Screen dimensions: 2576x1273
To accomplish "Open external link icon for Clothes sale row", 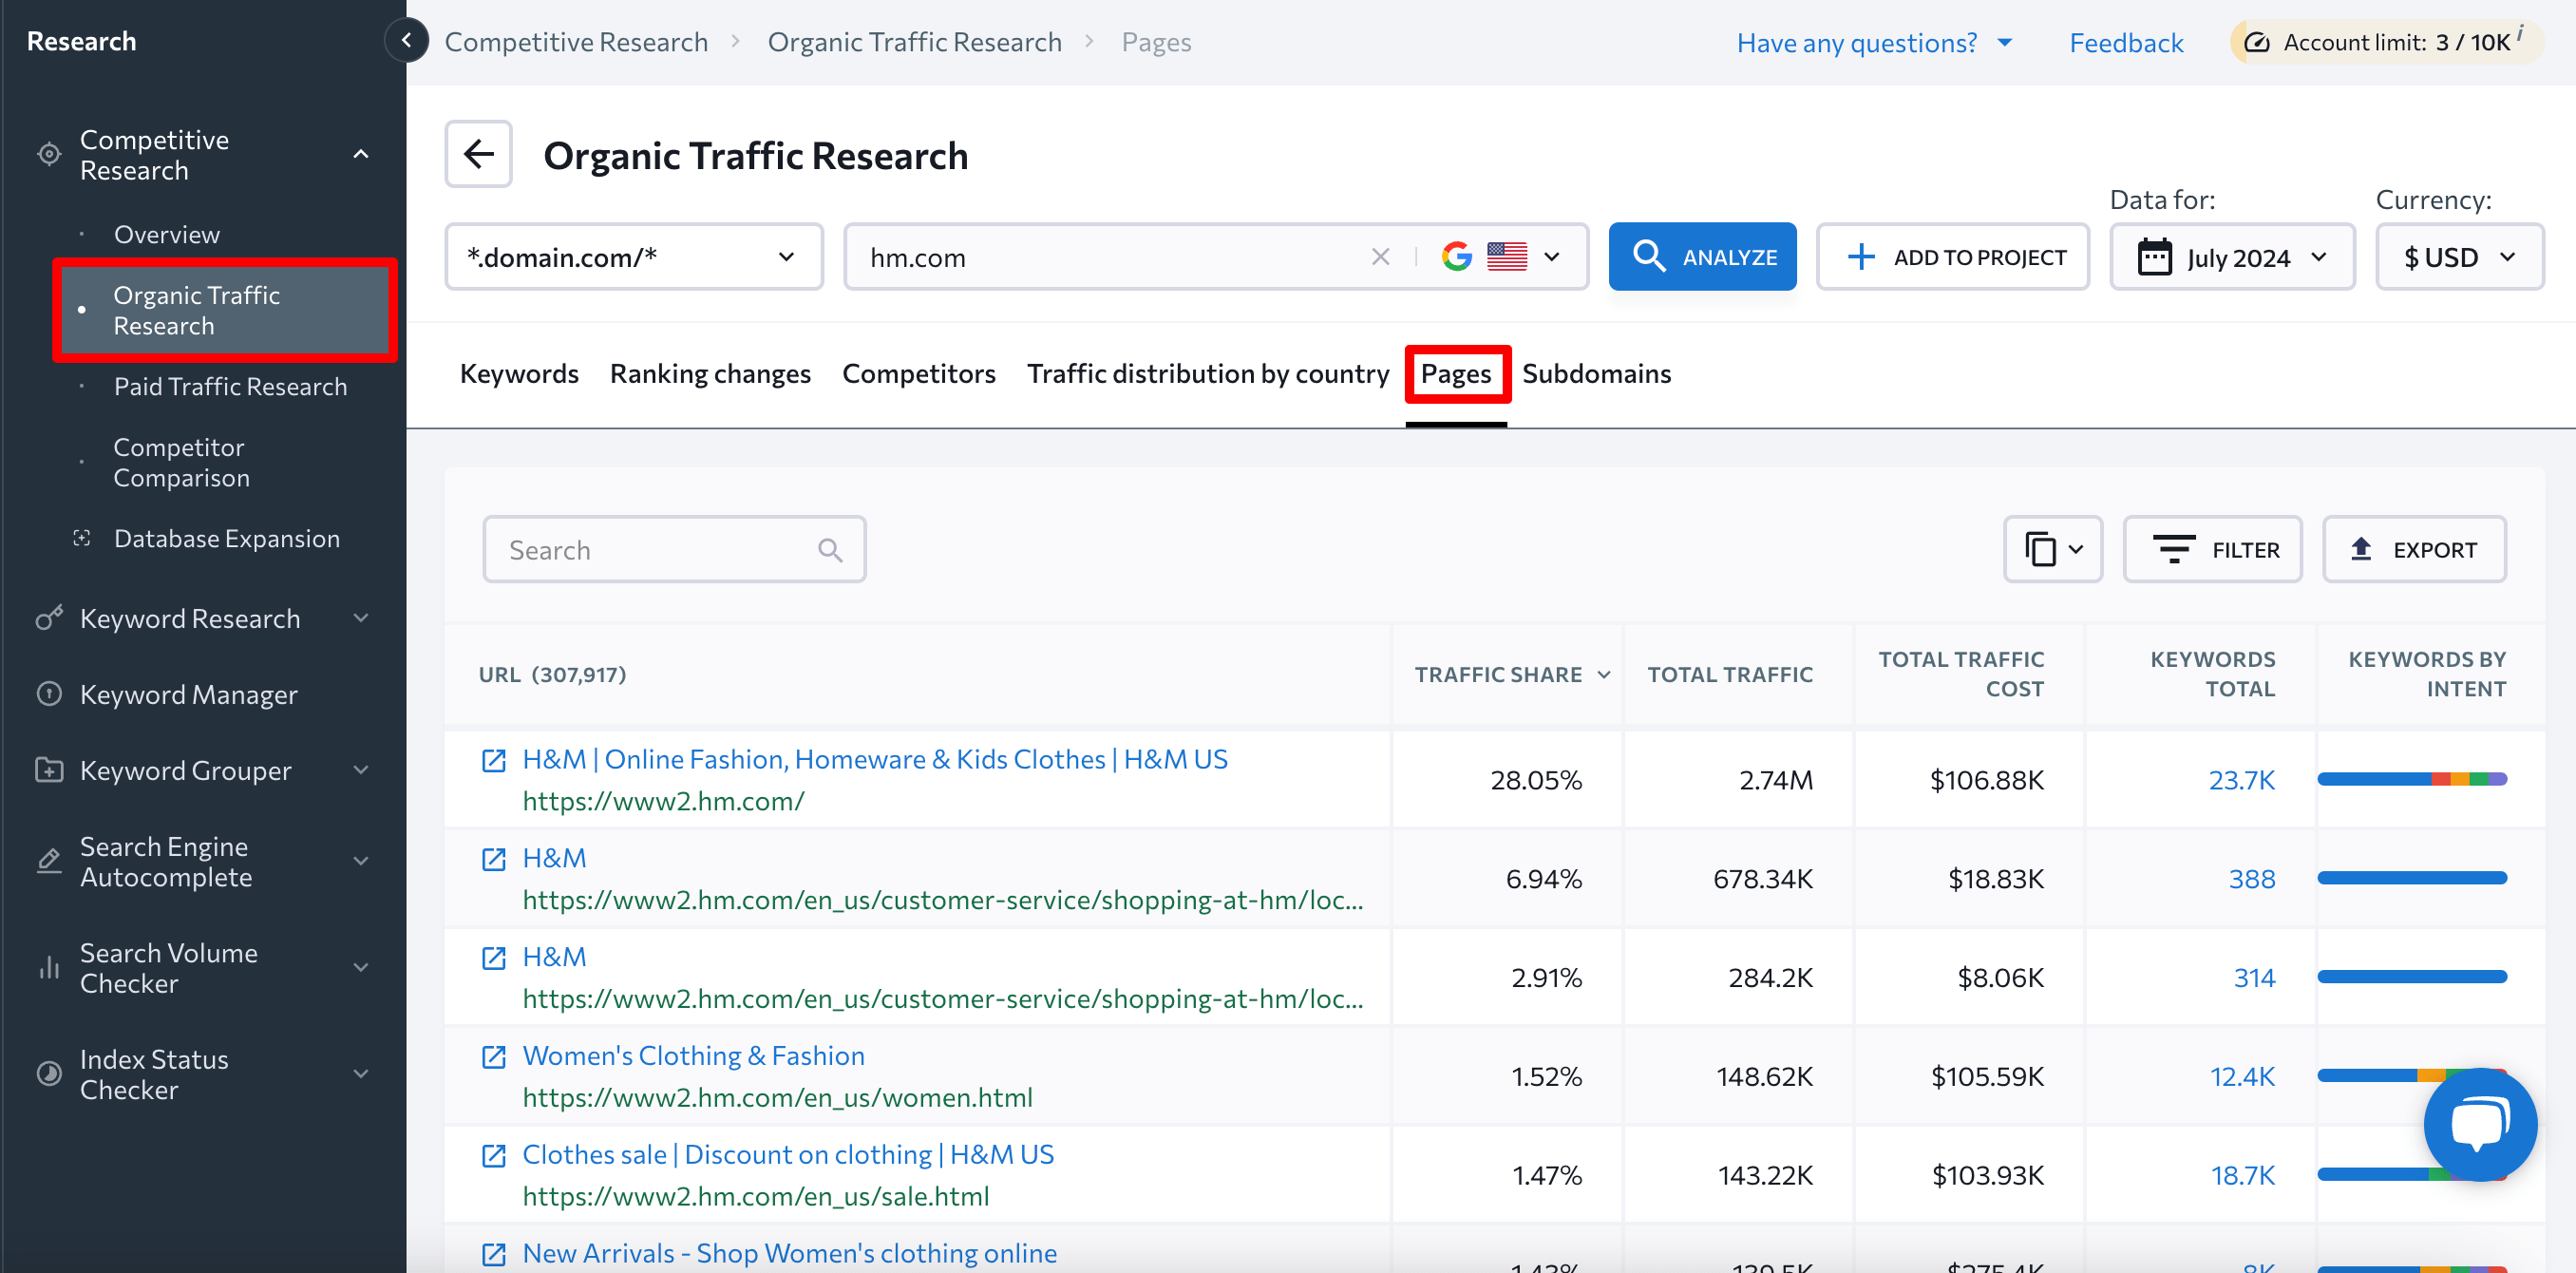I will [x=493, y=1155].
